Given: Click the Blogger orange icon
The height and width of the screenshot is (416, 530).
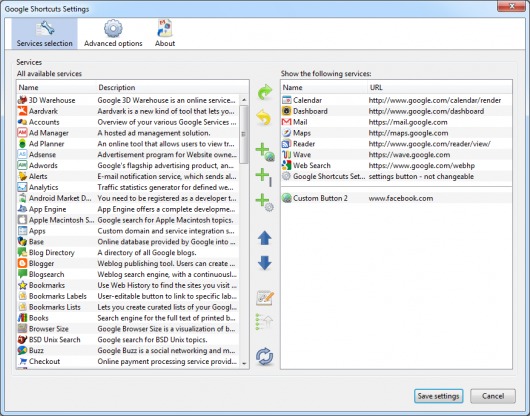Looking at the screenshot, I should pos(22,263).
